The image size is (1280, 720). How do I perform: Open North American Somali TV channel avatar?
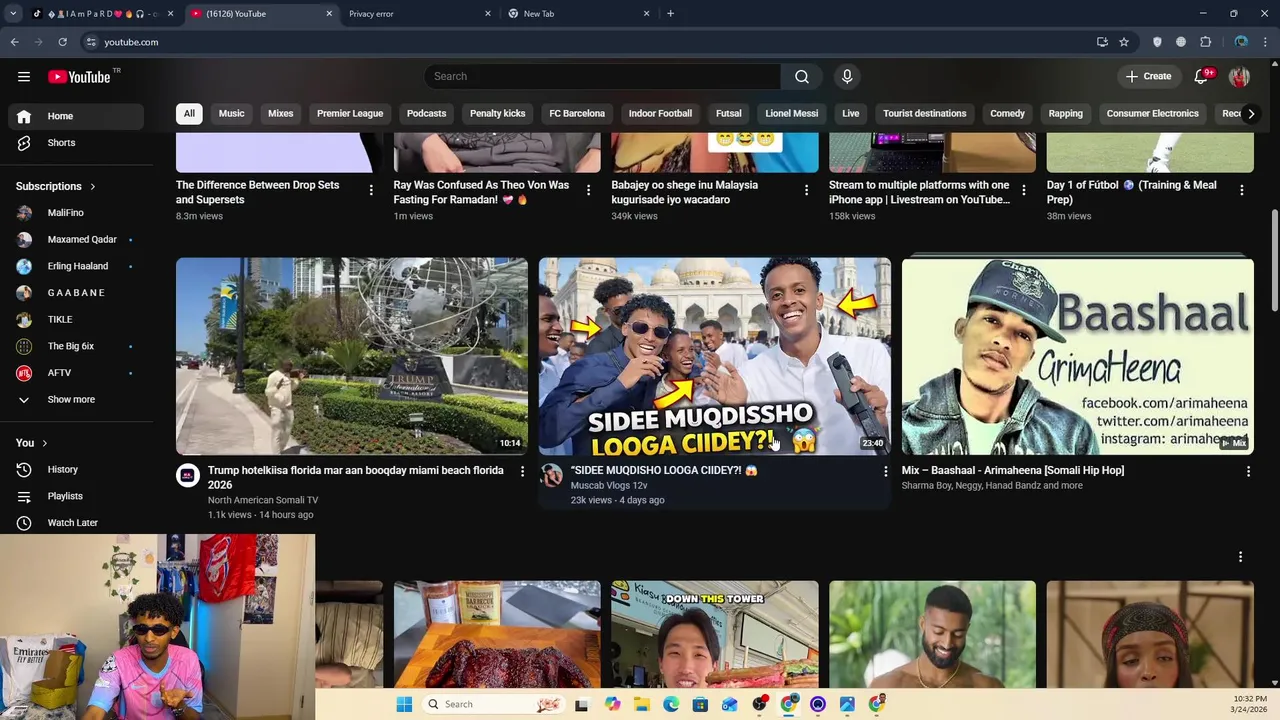pyautogui.click(x=188, y=476)
